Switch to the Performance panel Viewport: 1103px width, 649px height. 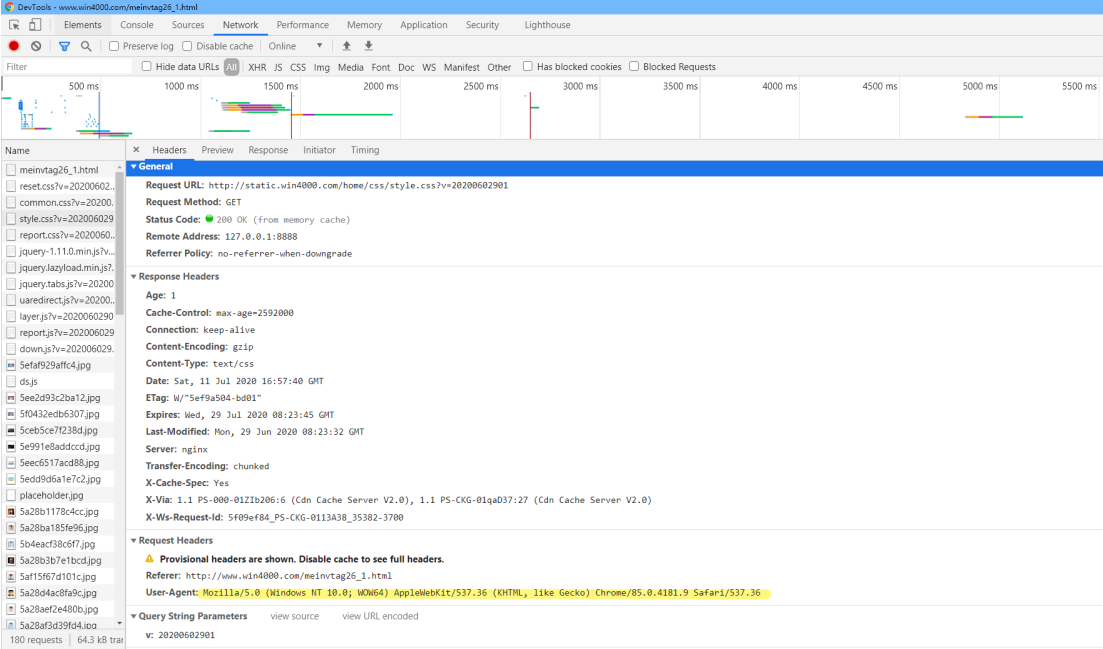coord(302,25)
